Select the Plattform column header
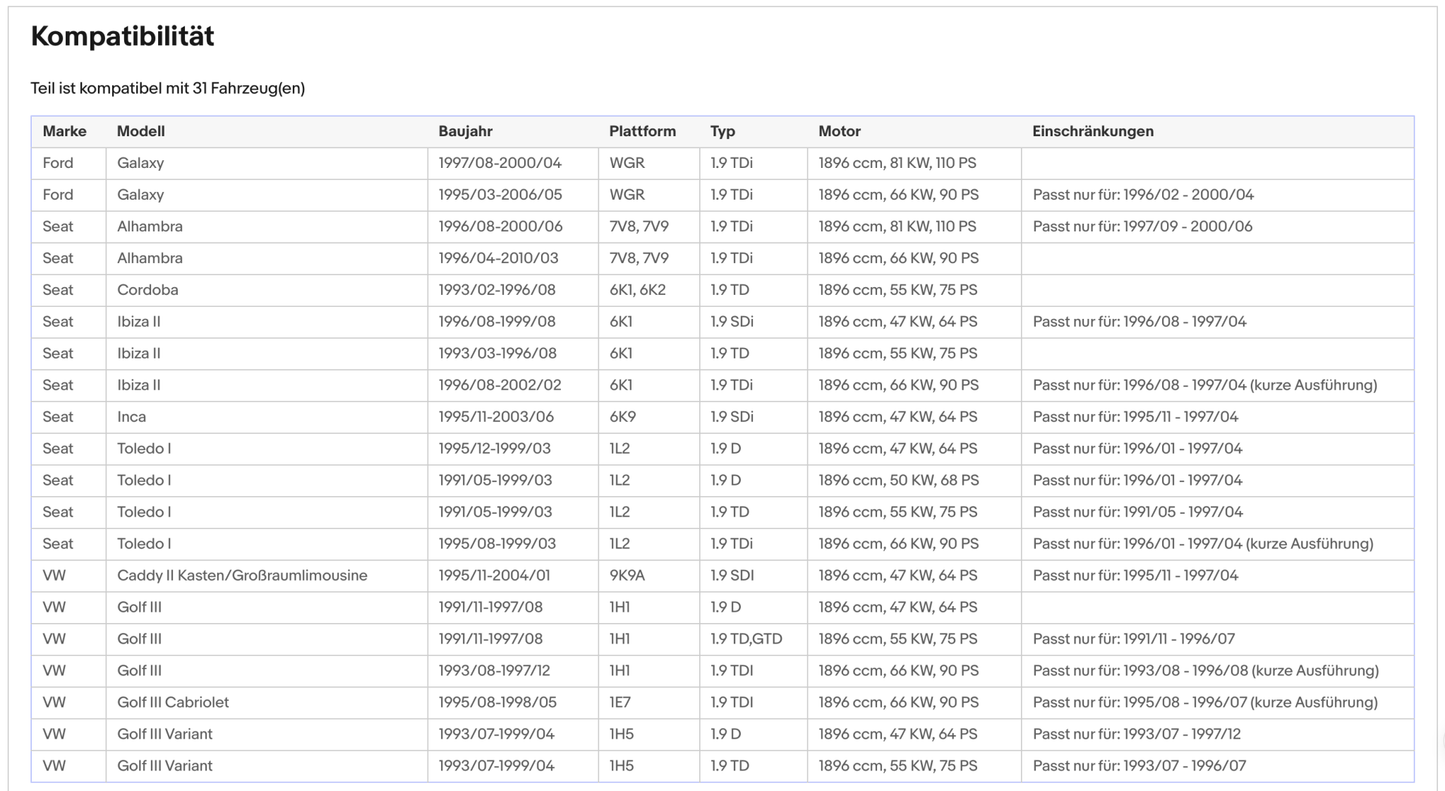 click(x=642, y=131)
